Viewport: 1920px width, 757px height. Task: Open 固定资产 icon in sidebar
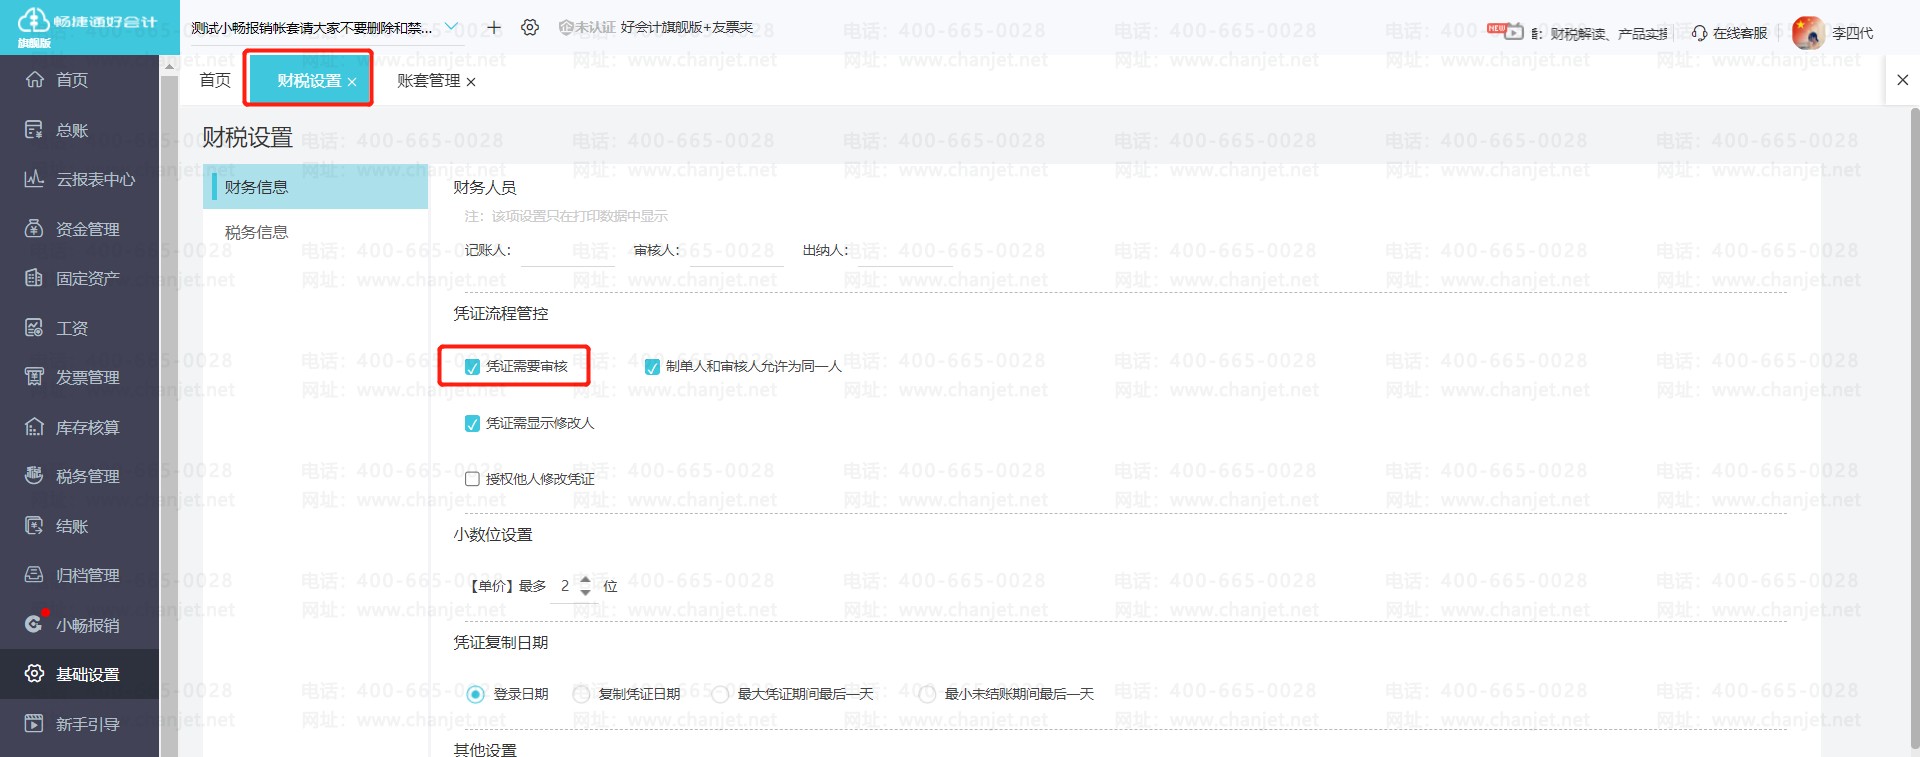click(34, 278)
